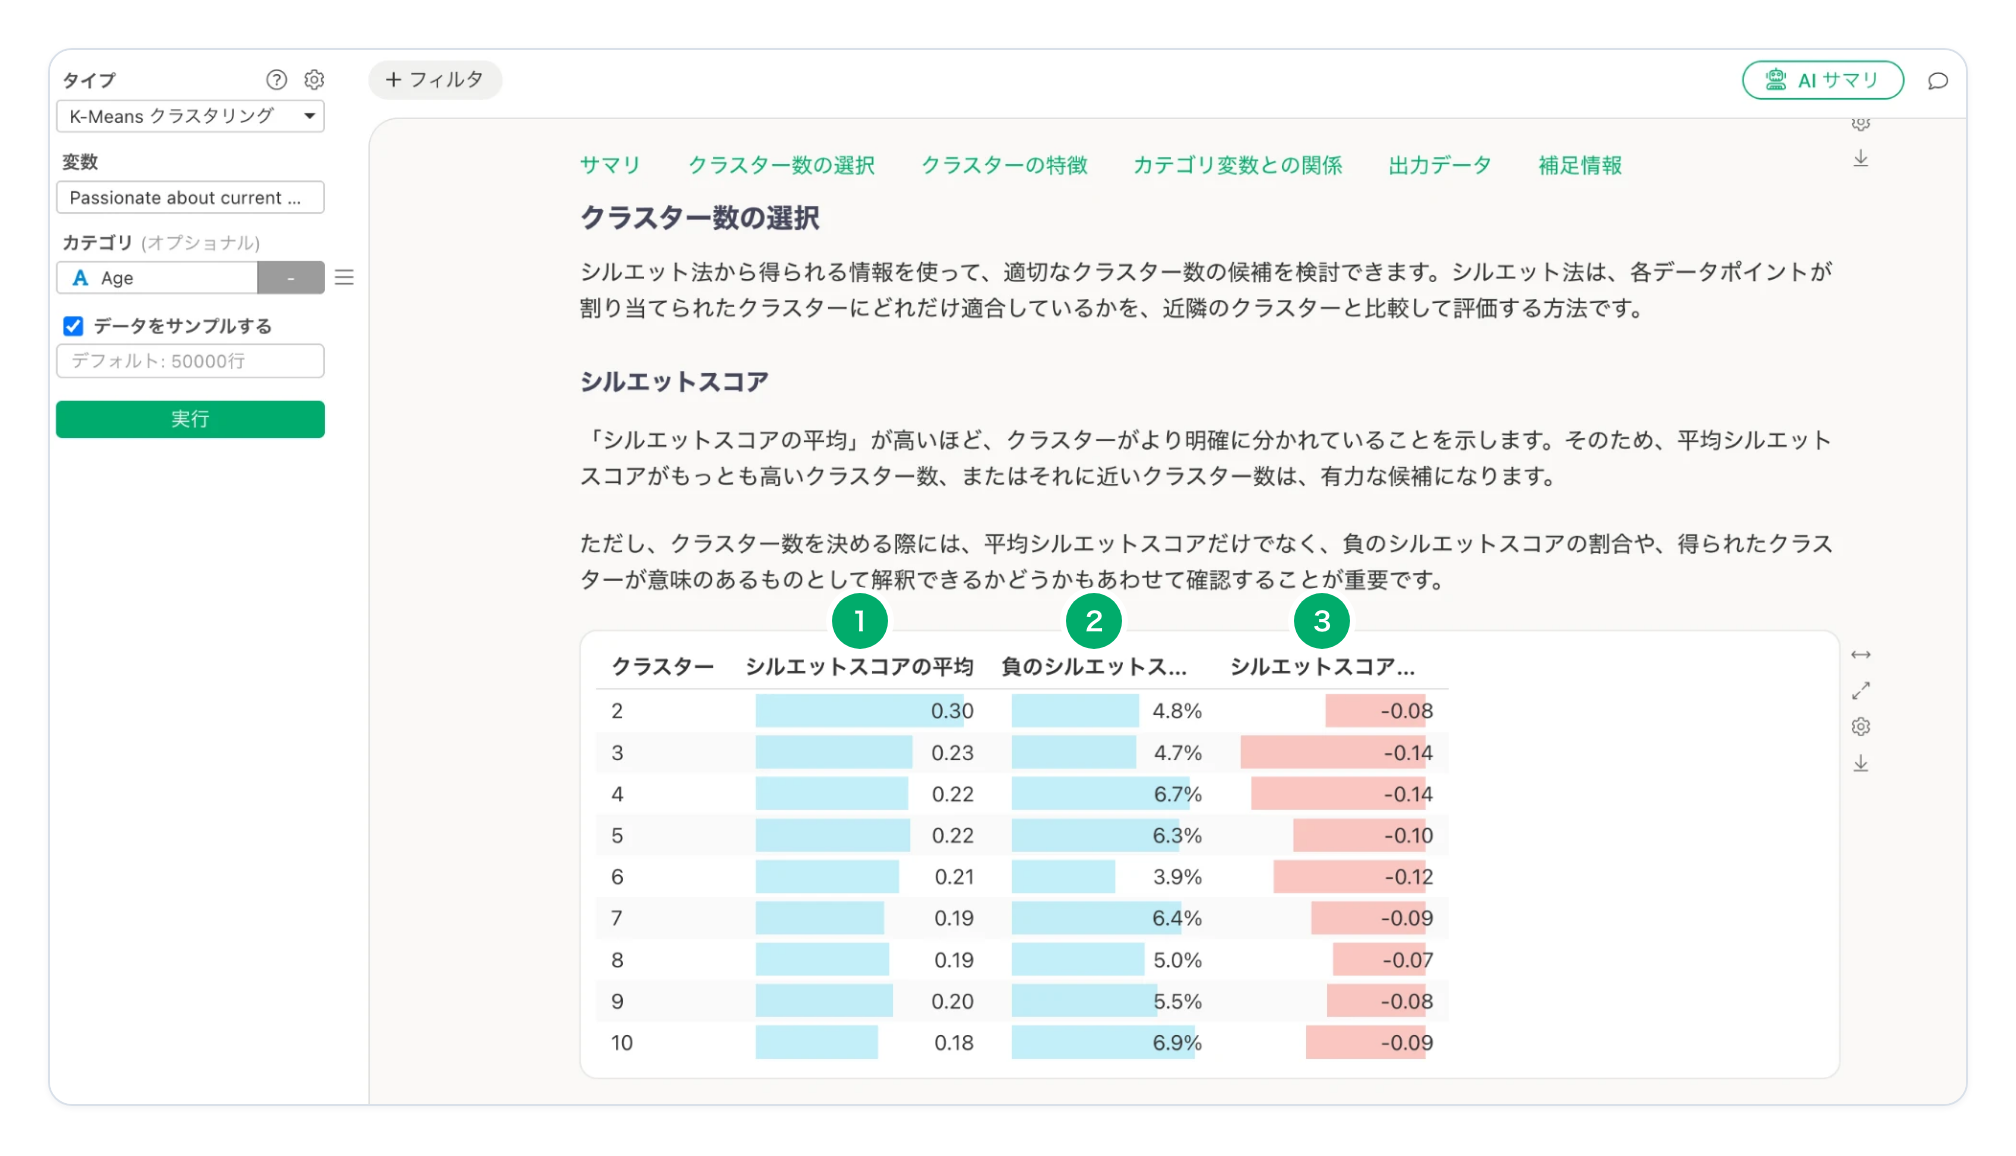The width and height of the screenshot is (2016, 1156).
Task: Open the AI サマリ button
Action: (x=1822, y=80)
